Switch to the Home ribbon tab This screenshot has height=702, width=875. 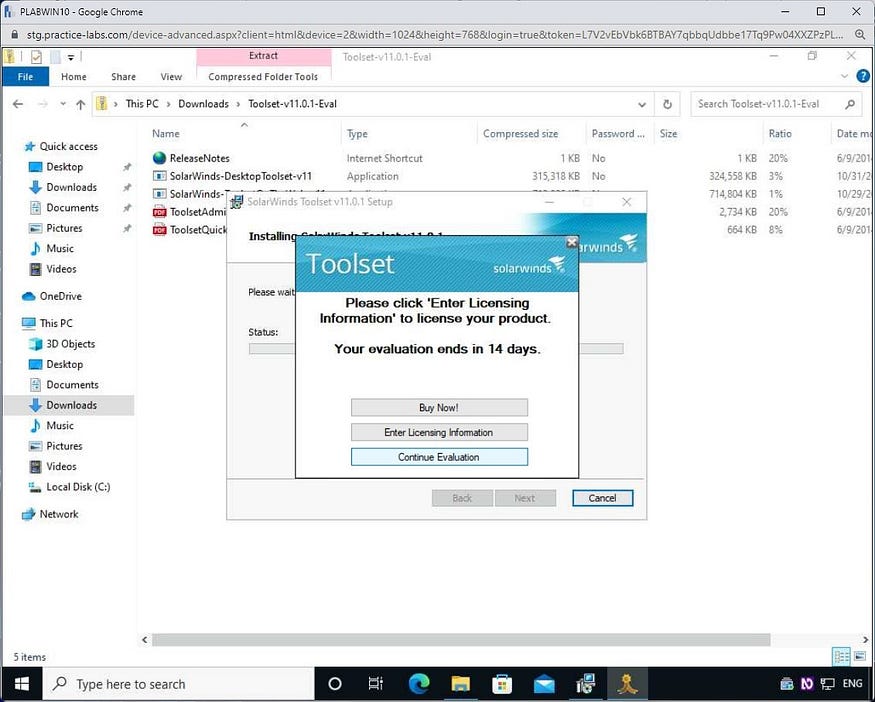pyautogui.click(x=74, y=77)
